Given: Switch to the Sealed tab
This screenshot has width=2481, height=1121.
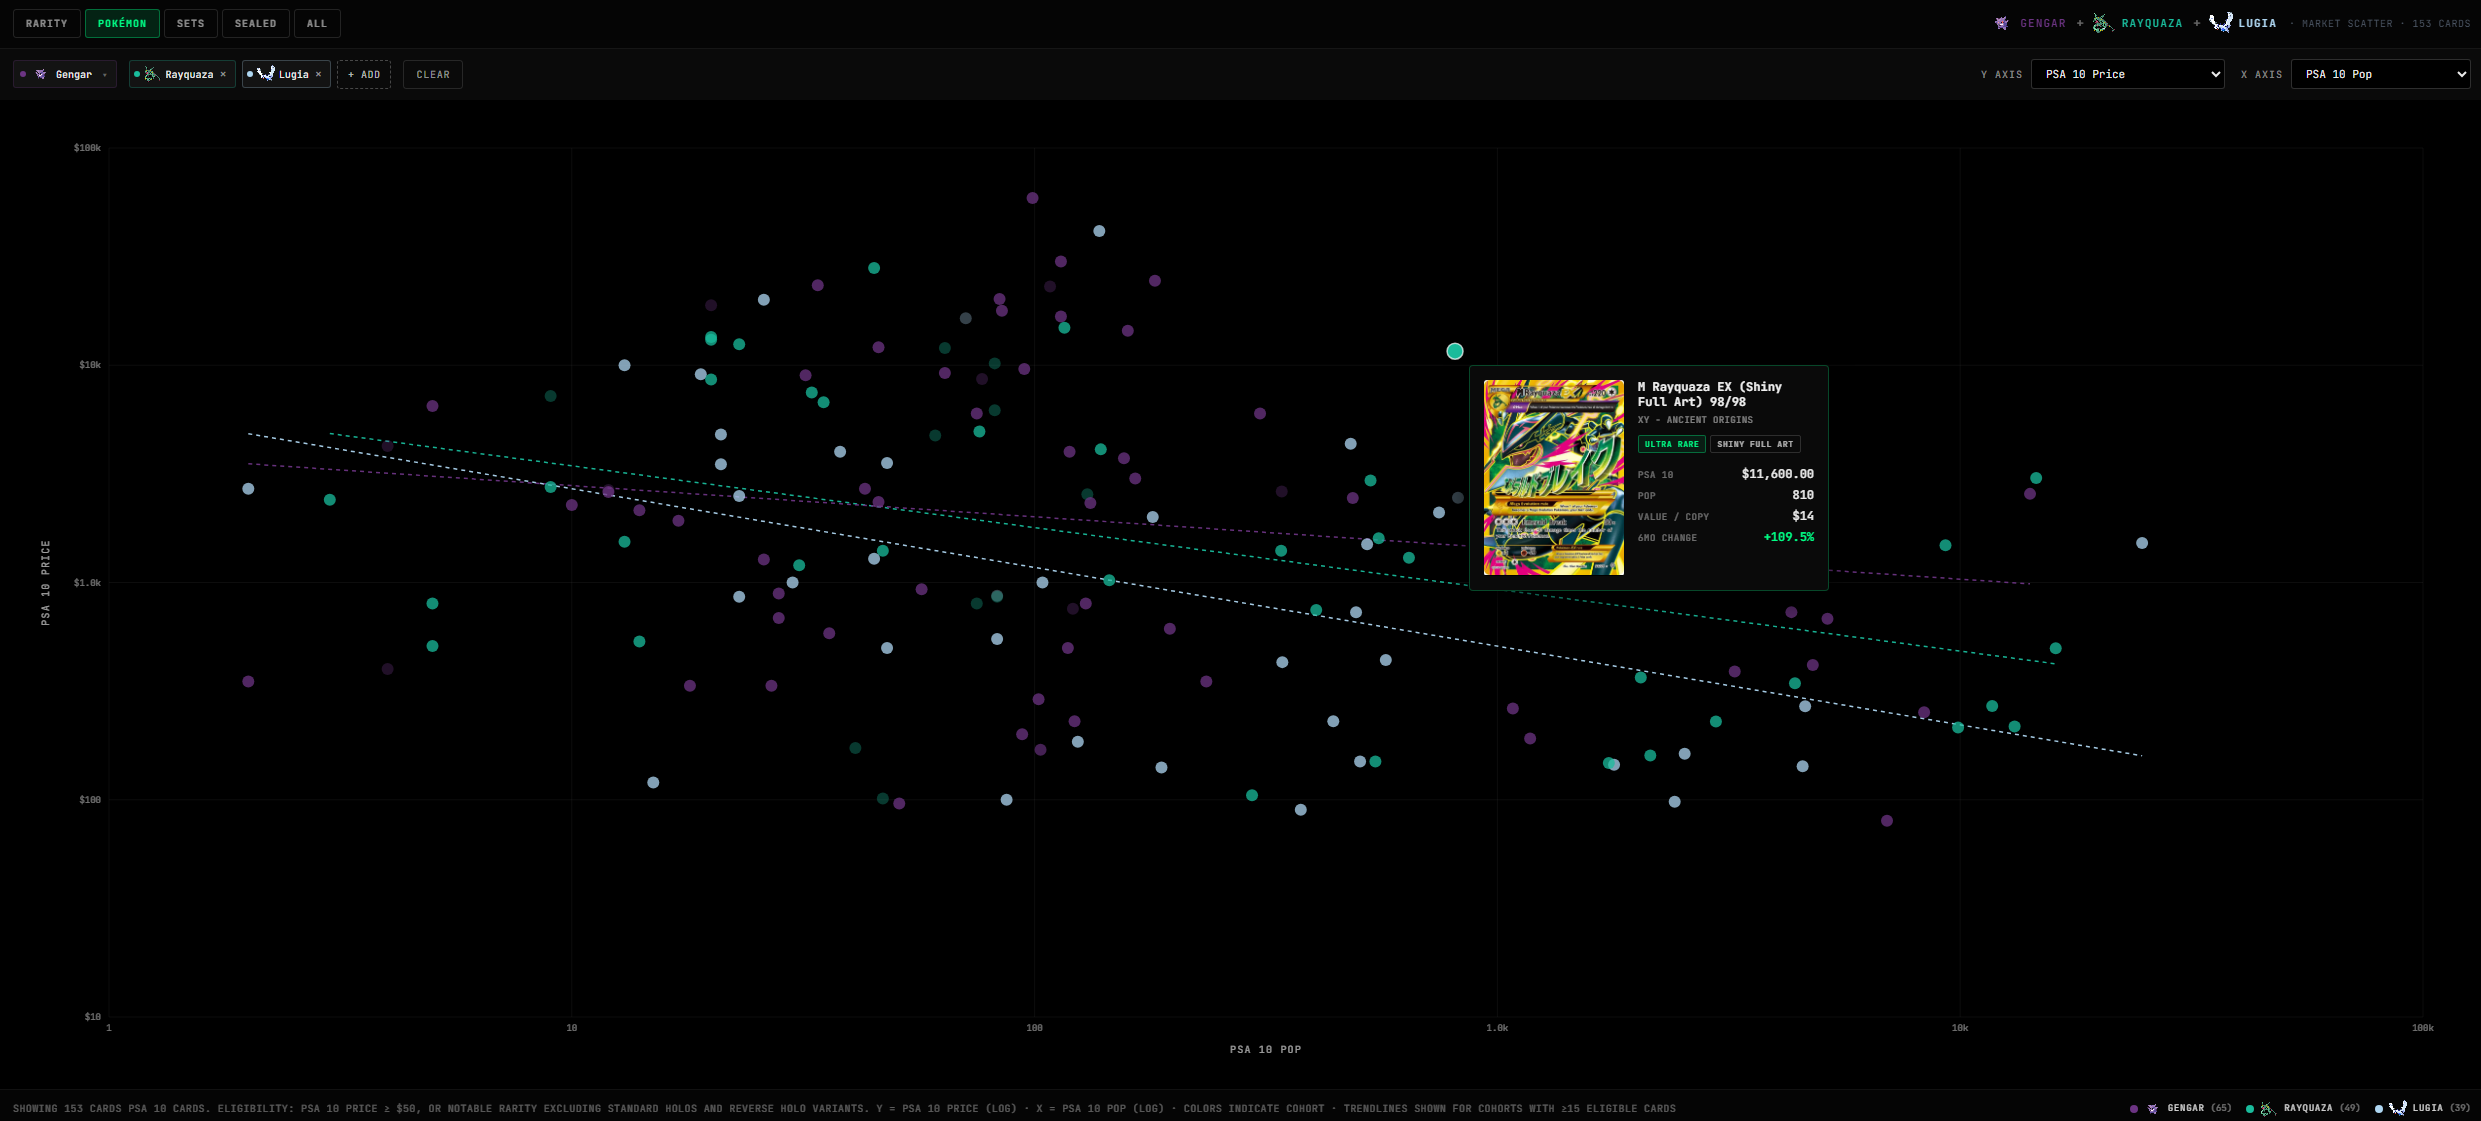Looking at the screenshot, I should tap(255, 23).
